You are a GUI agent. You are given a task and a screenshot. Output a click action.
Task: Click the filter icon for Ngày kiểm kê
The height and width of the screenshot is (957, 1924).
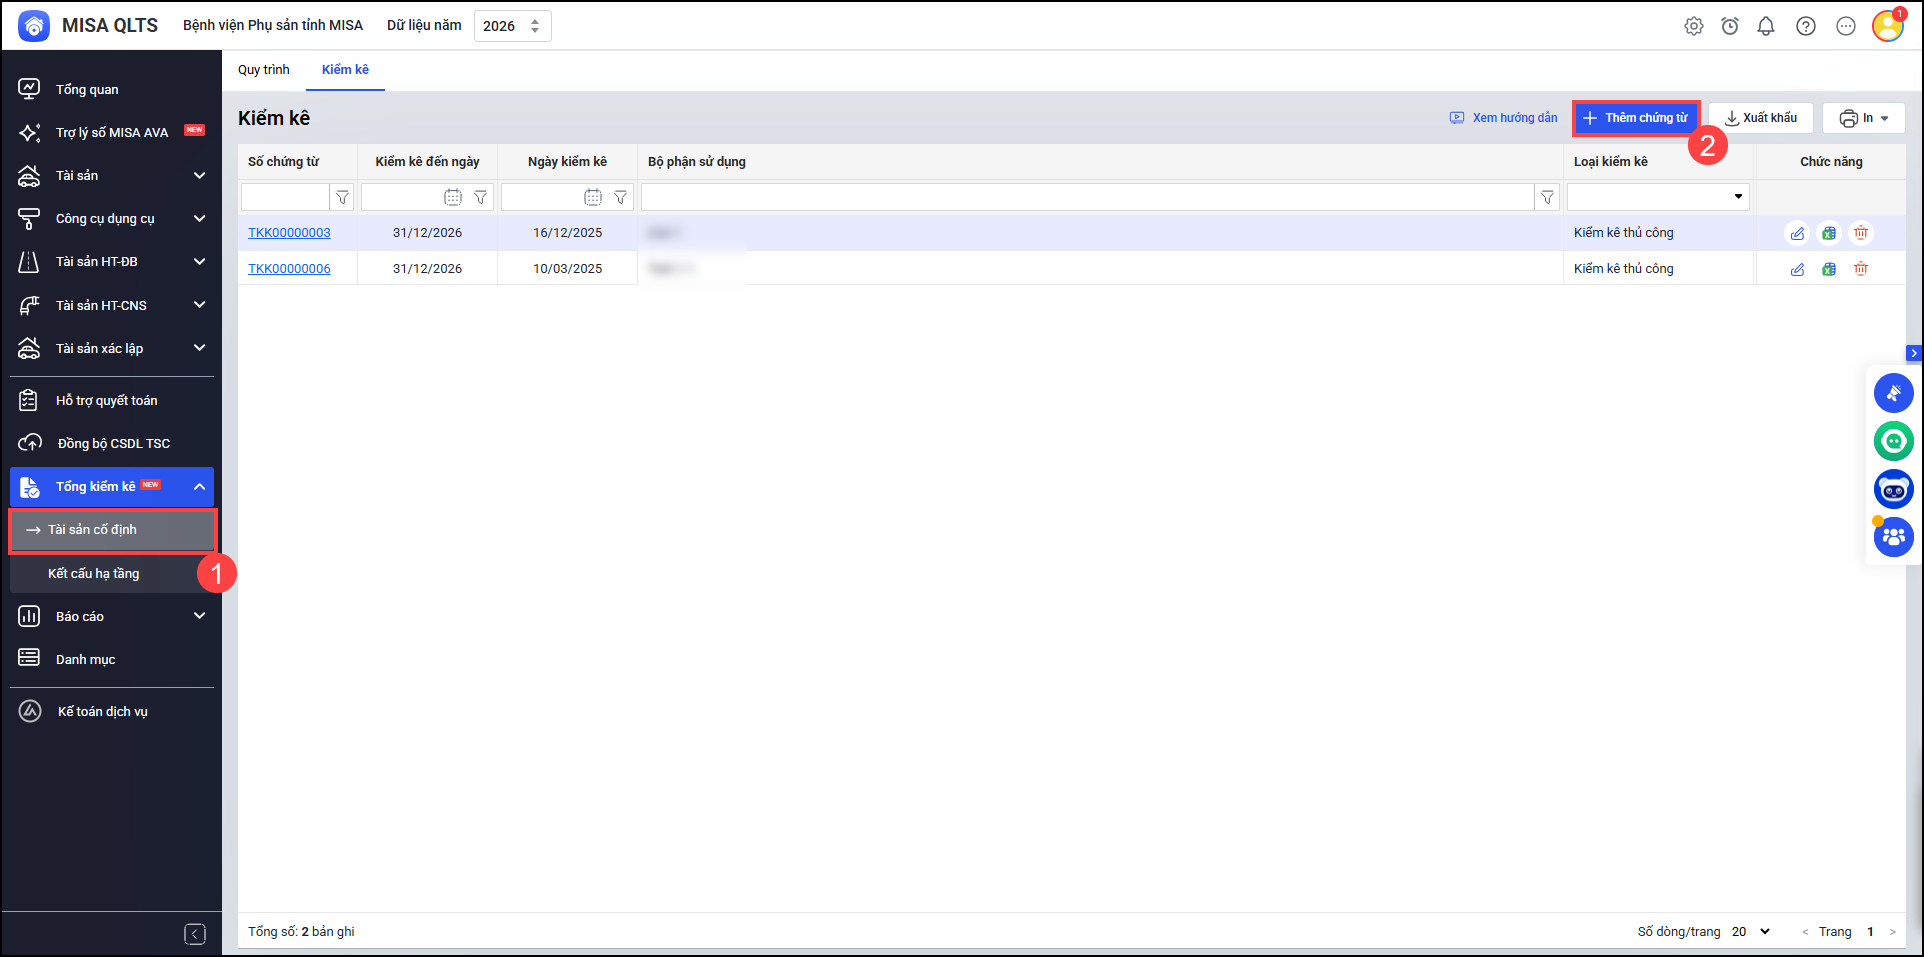621,197
